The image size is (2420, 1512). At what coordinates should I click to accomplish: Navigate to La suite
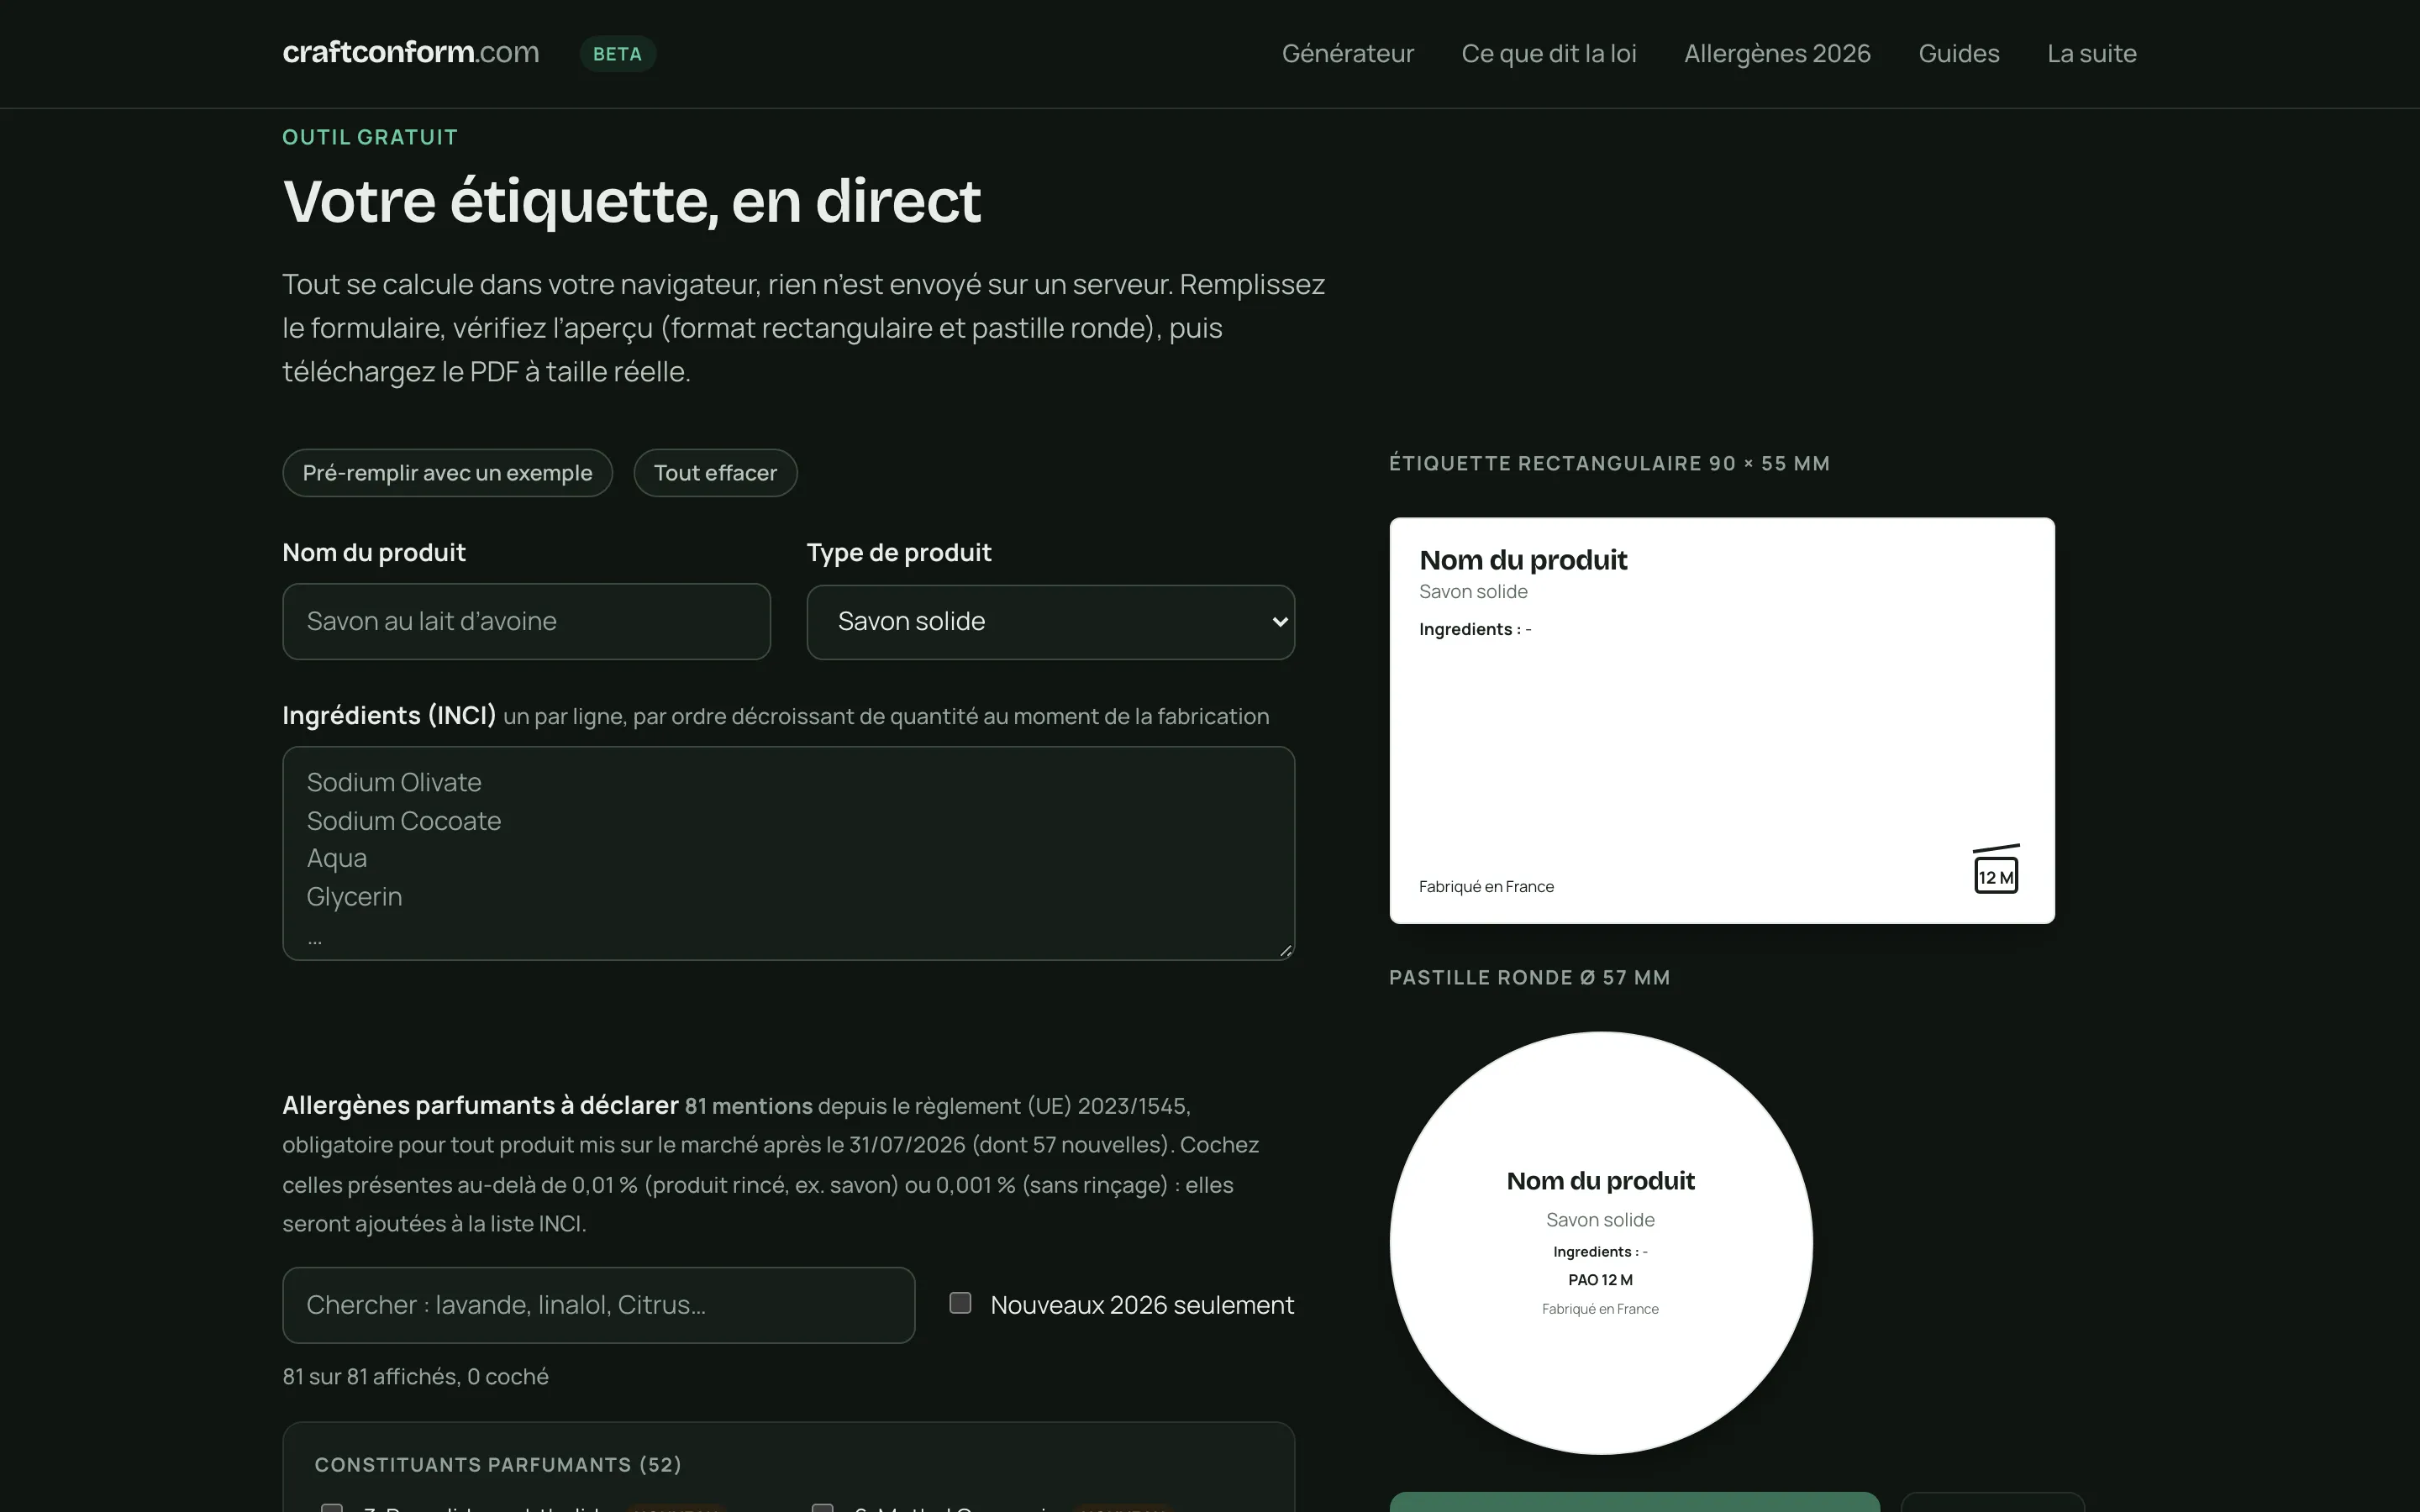point(2091,53)
